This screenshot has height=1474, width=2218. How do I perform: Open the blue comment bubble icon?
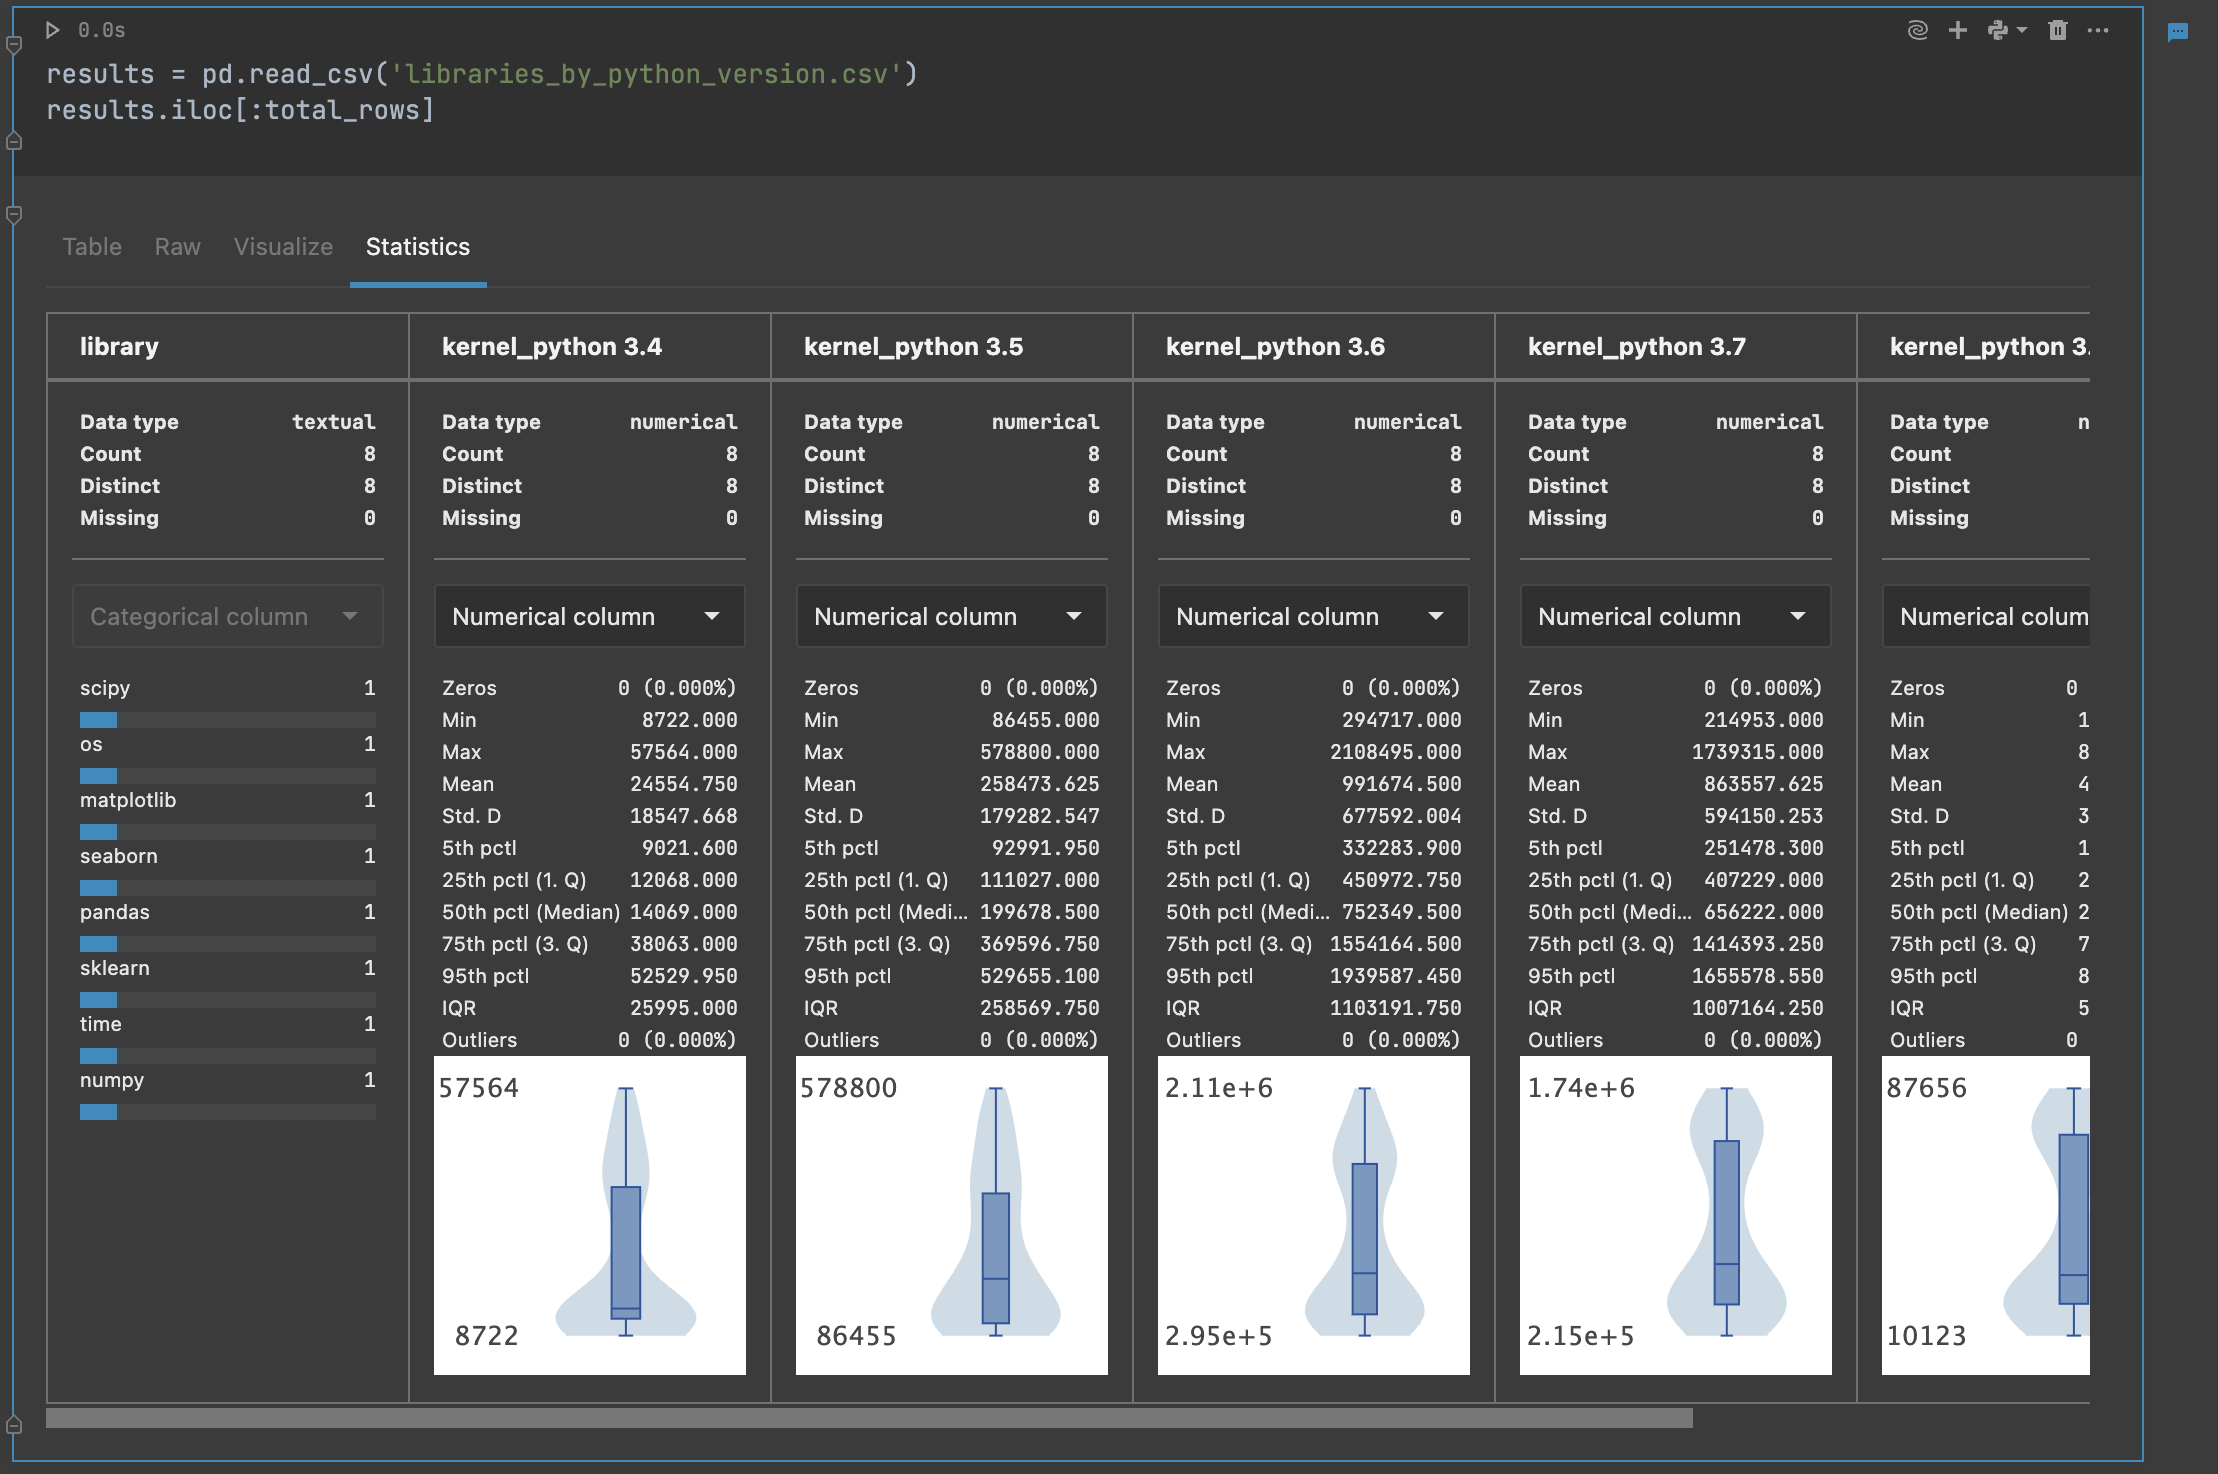tap(2180, 31)
